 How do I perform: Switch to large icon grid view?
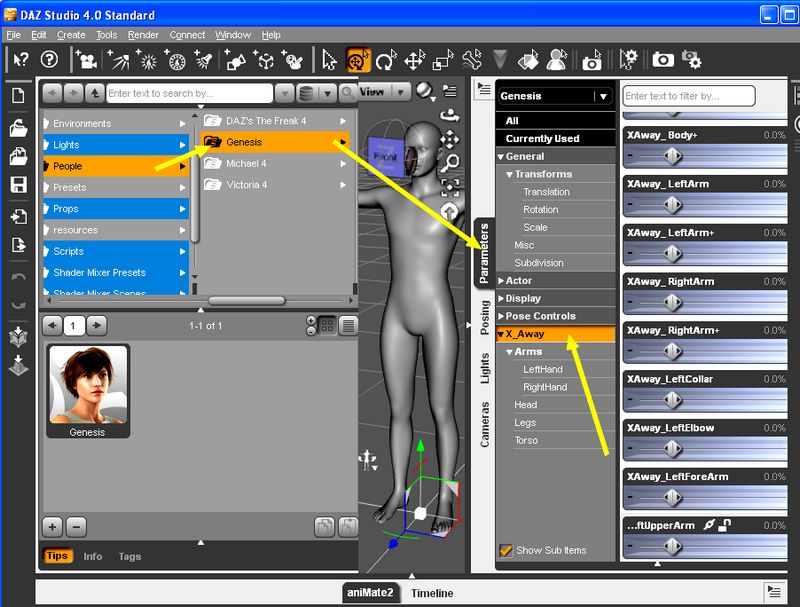pyautogui.click(x=328, y=325)
